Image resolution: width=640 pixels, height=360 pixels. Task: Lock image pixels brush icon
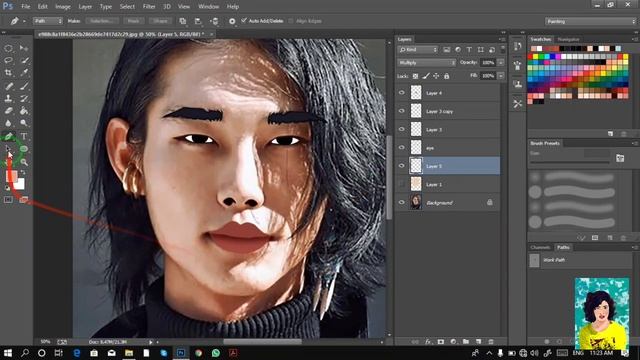pyautogui.click(x=426, y=76)
